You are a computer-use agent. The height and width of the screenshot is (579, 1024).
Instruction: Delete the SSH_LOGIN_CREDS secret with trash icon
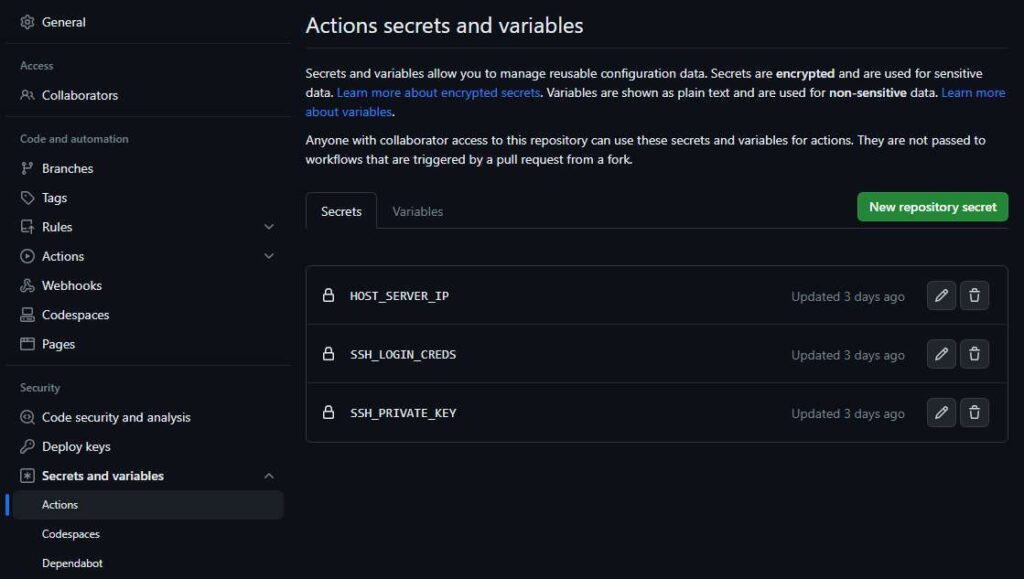[x=975, y=354]
